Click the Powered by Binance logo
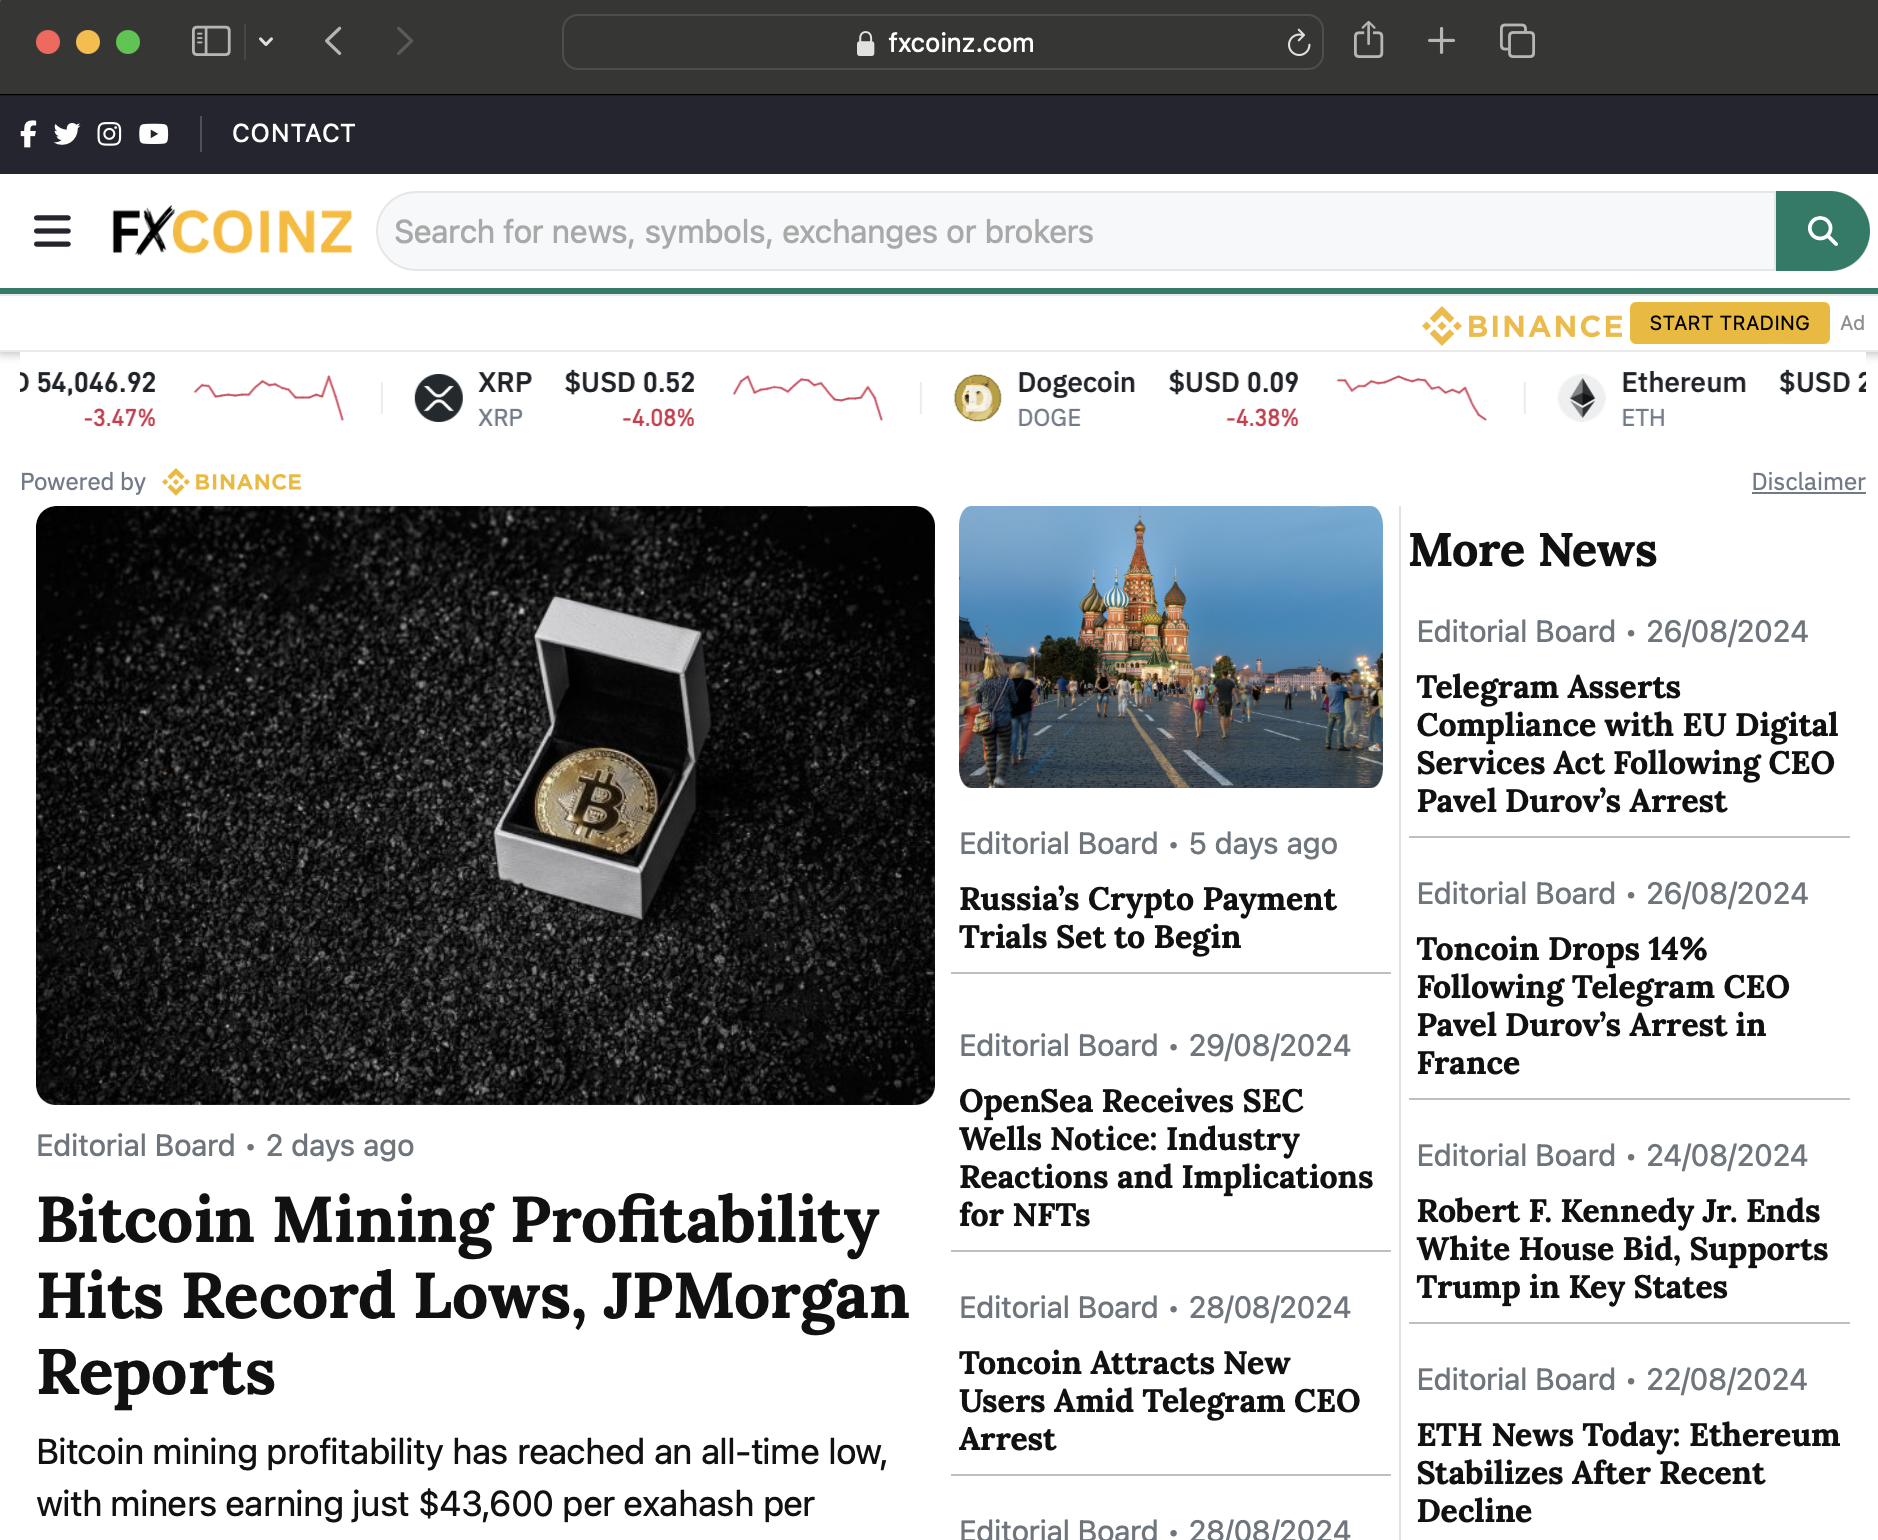Viewport: 1878px width, 1540px height. pyautogui.click(x=232, y=482)
